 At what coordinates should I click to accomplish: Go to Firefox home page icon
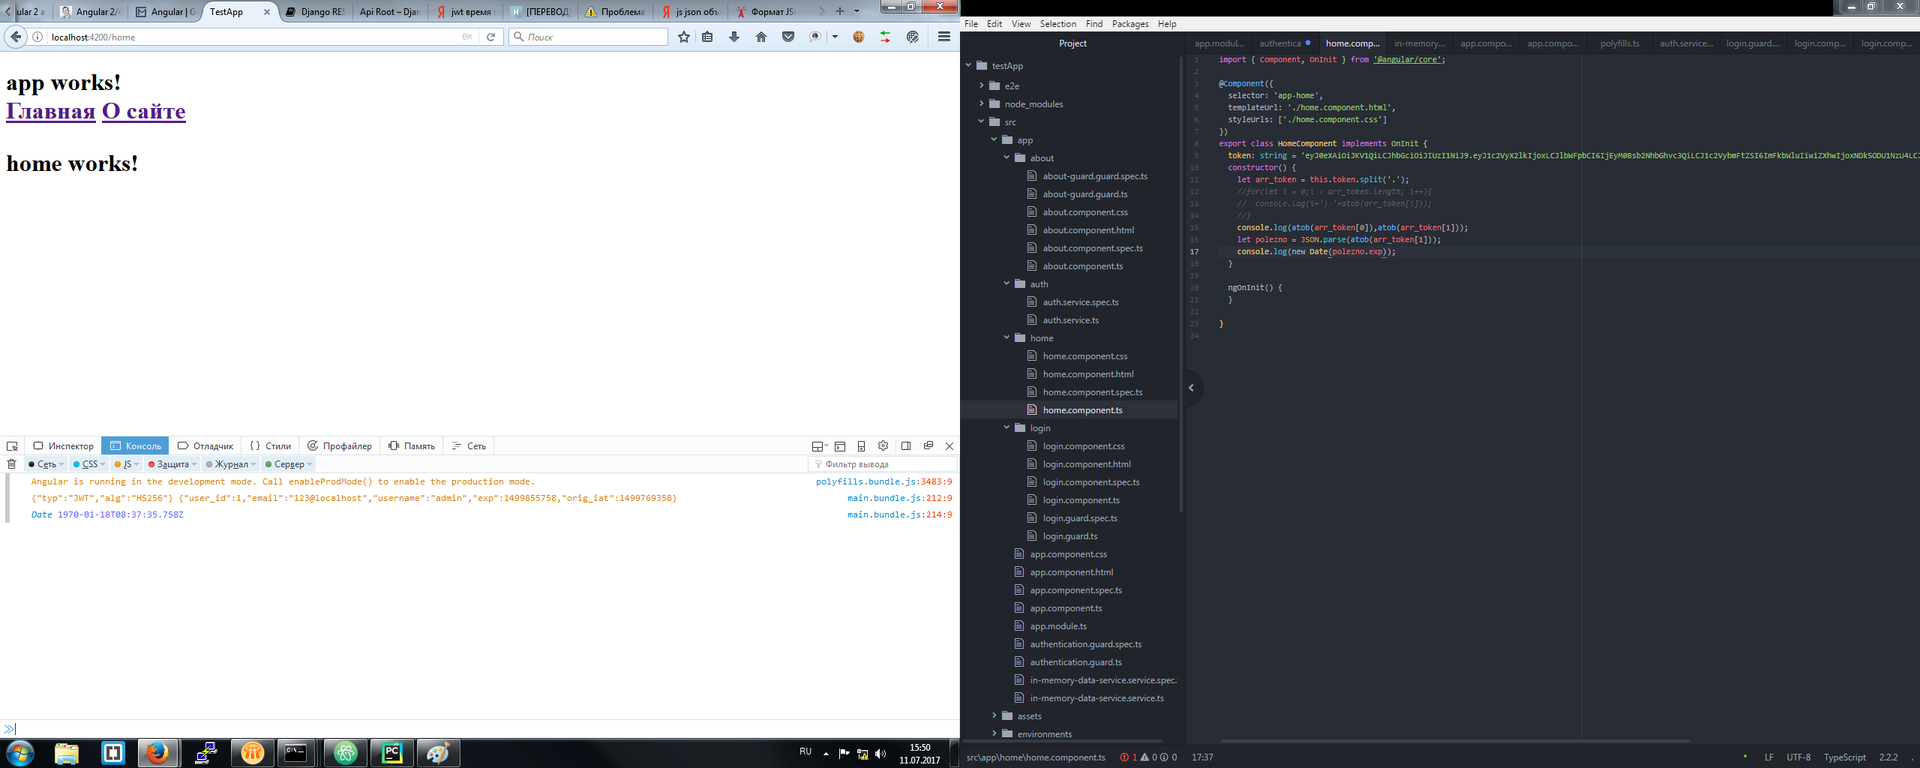[x=761, y=37]
